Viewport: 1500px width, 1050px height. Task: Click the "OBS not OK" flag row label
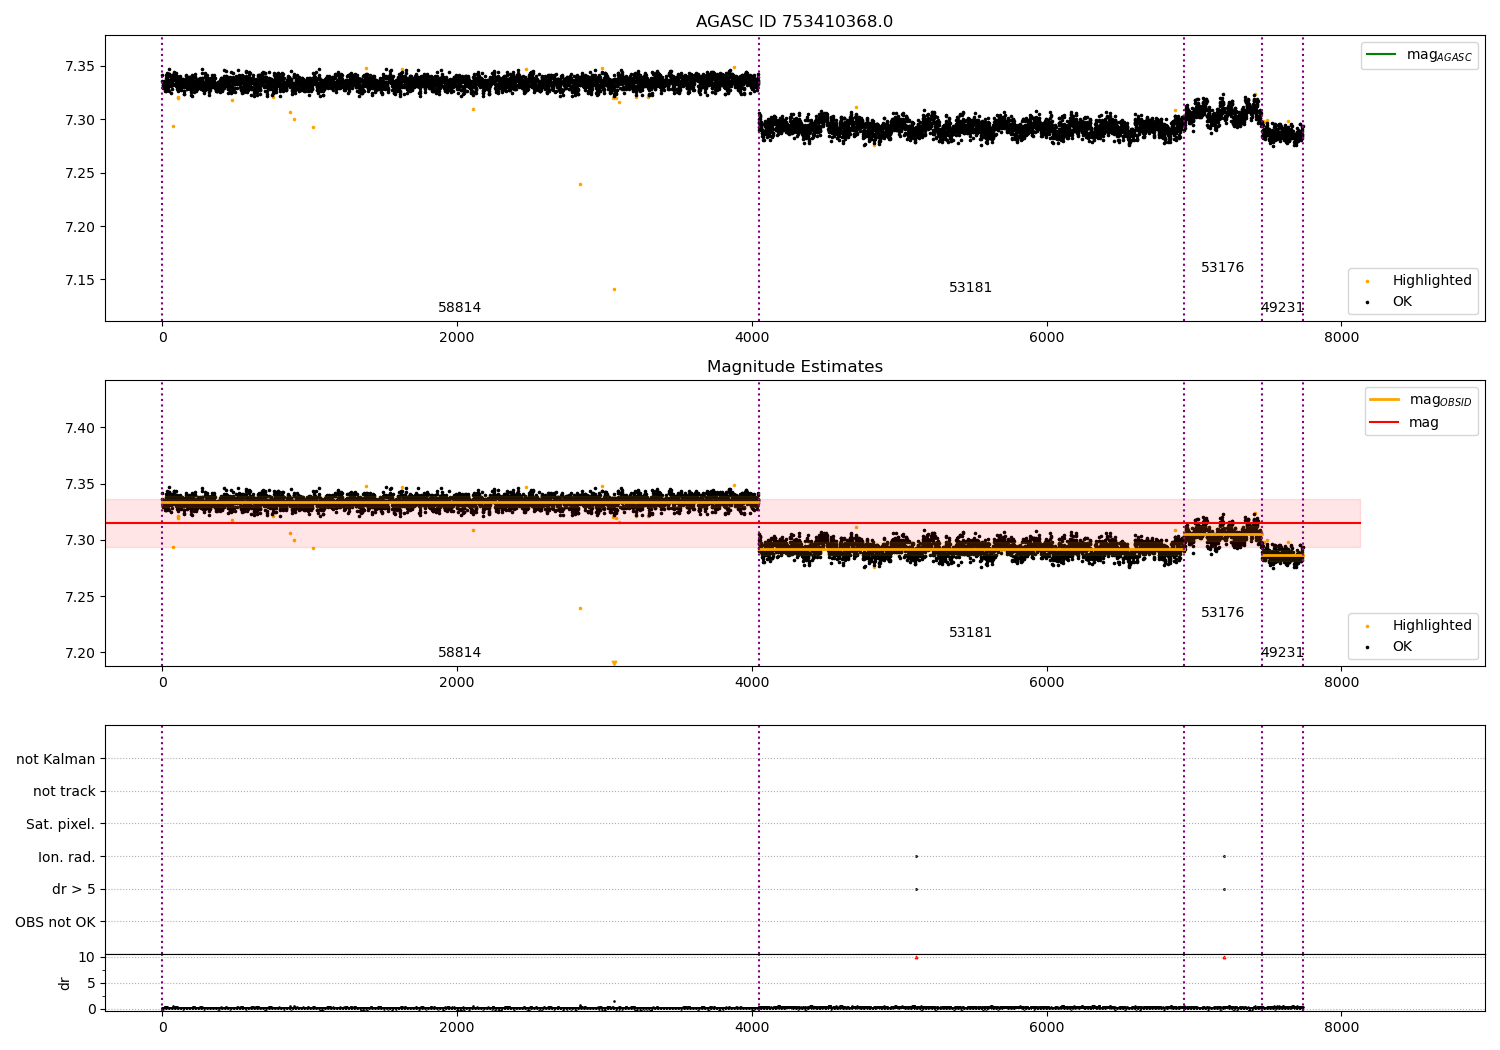56,922
